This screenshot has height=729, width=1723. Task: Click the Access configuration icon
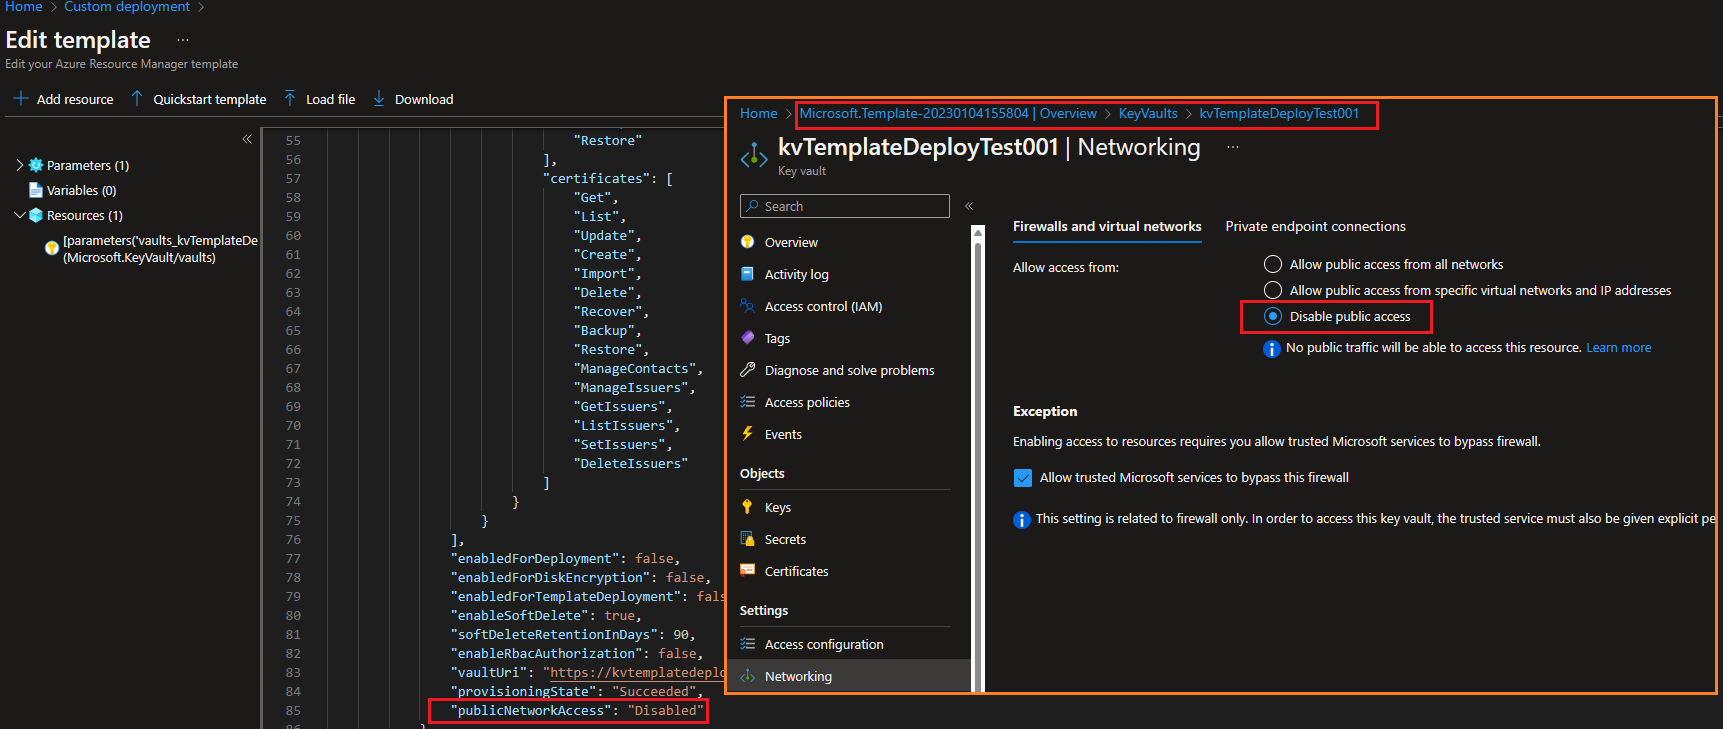tap(747, 644)
